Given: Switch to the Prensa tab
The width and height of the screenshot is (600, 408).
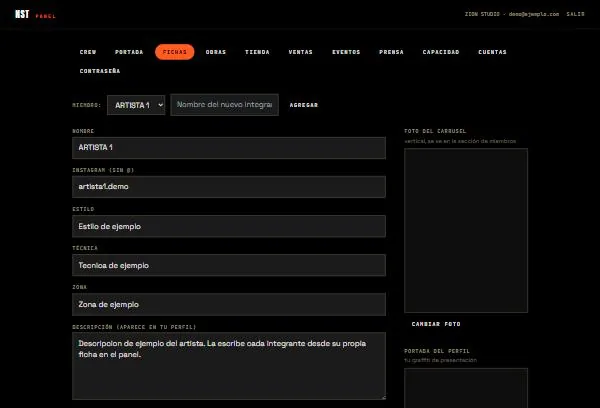Looking at the screenshot, I should coord(391,52).
